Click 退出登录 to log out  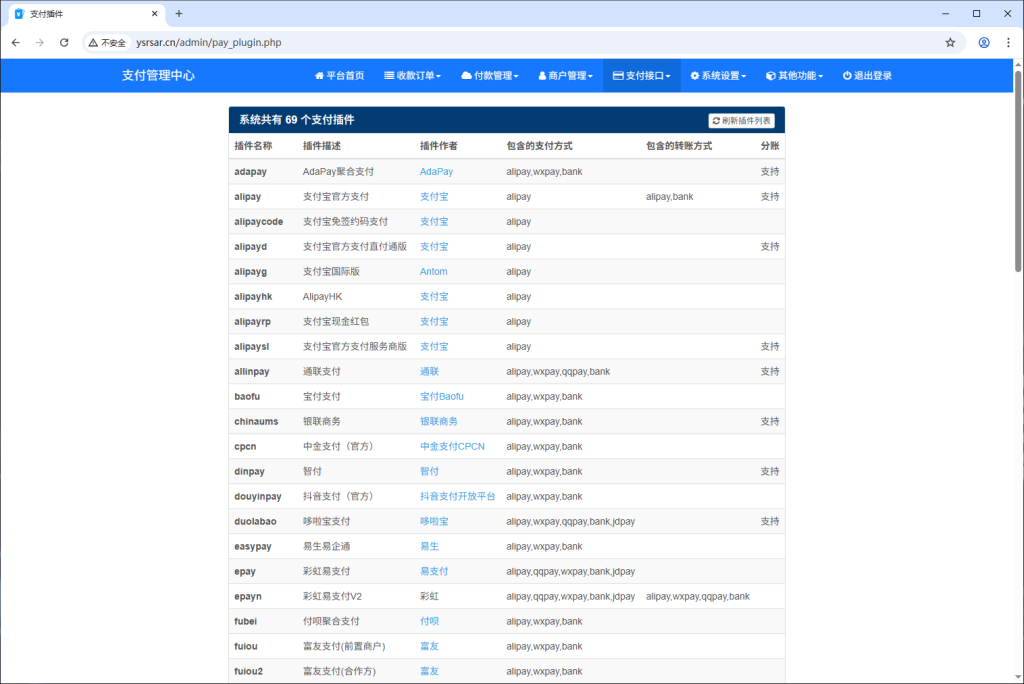point(867,76)
